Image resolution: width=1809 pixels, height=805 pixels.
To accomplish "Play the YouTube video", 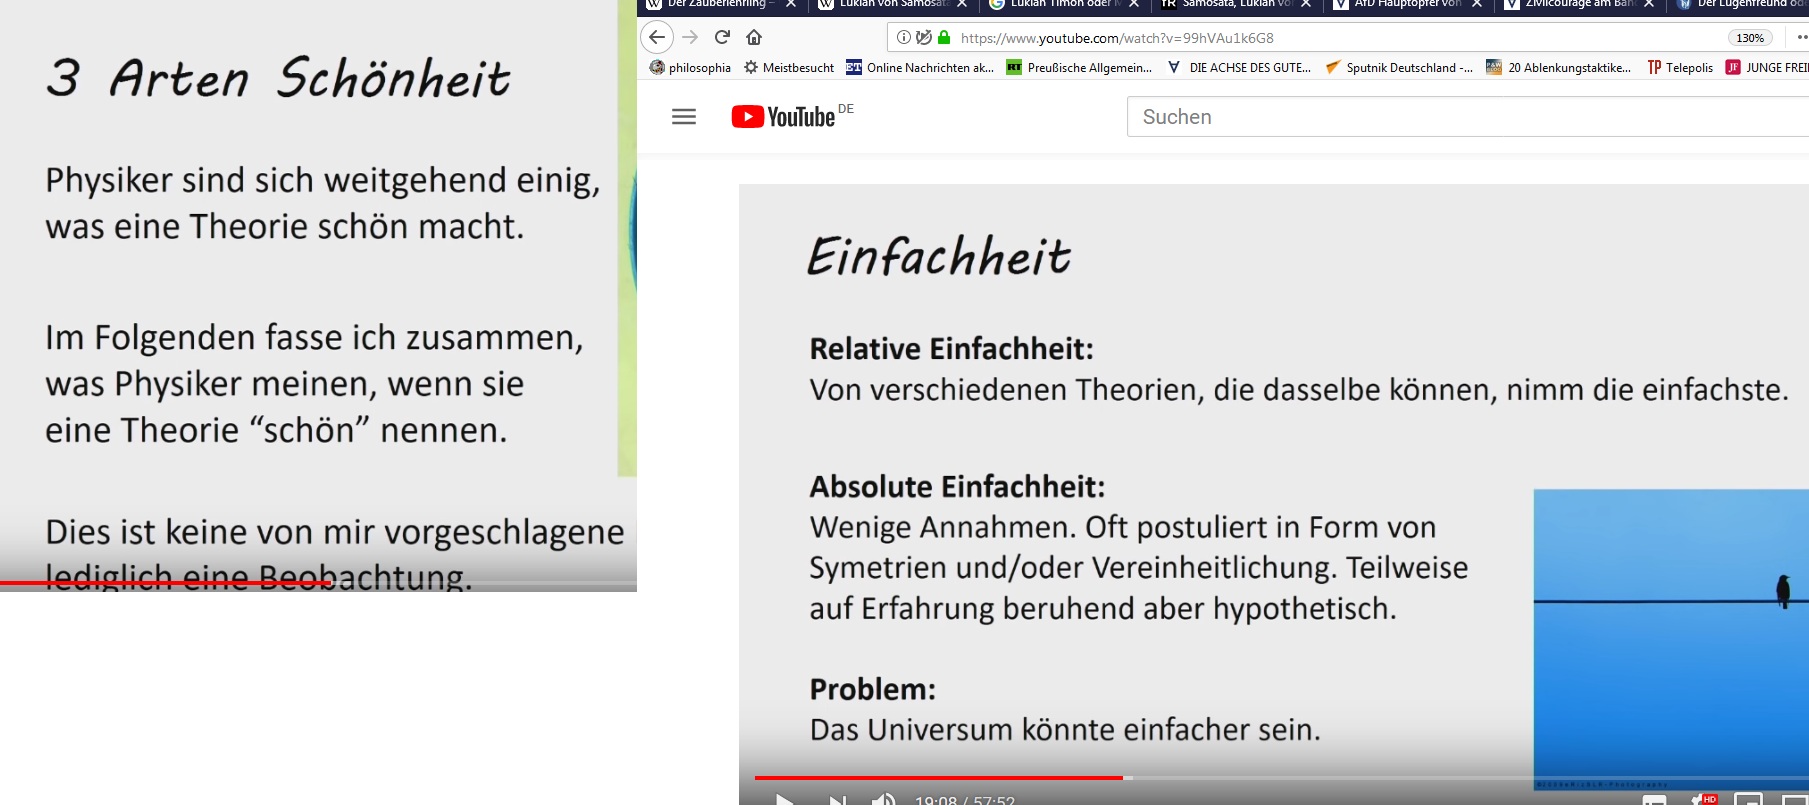I will tap(785, 799).
